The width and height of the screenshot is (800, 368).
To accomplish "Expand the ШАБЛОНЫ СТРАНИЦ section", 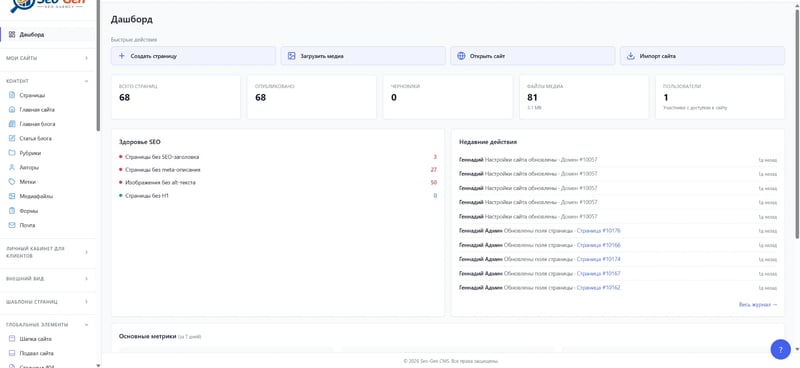I will (47, 302).
